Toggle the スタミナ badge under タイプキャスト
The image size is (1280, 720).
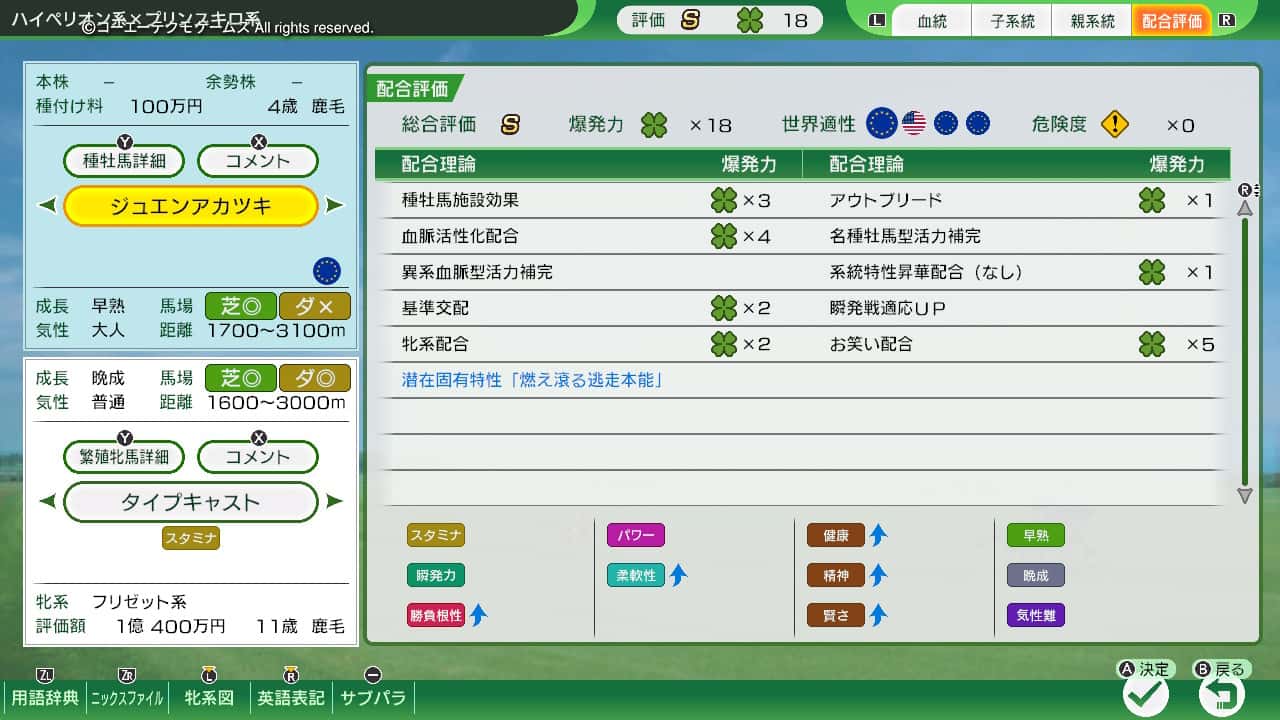(x=190, y=539)
